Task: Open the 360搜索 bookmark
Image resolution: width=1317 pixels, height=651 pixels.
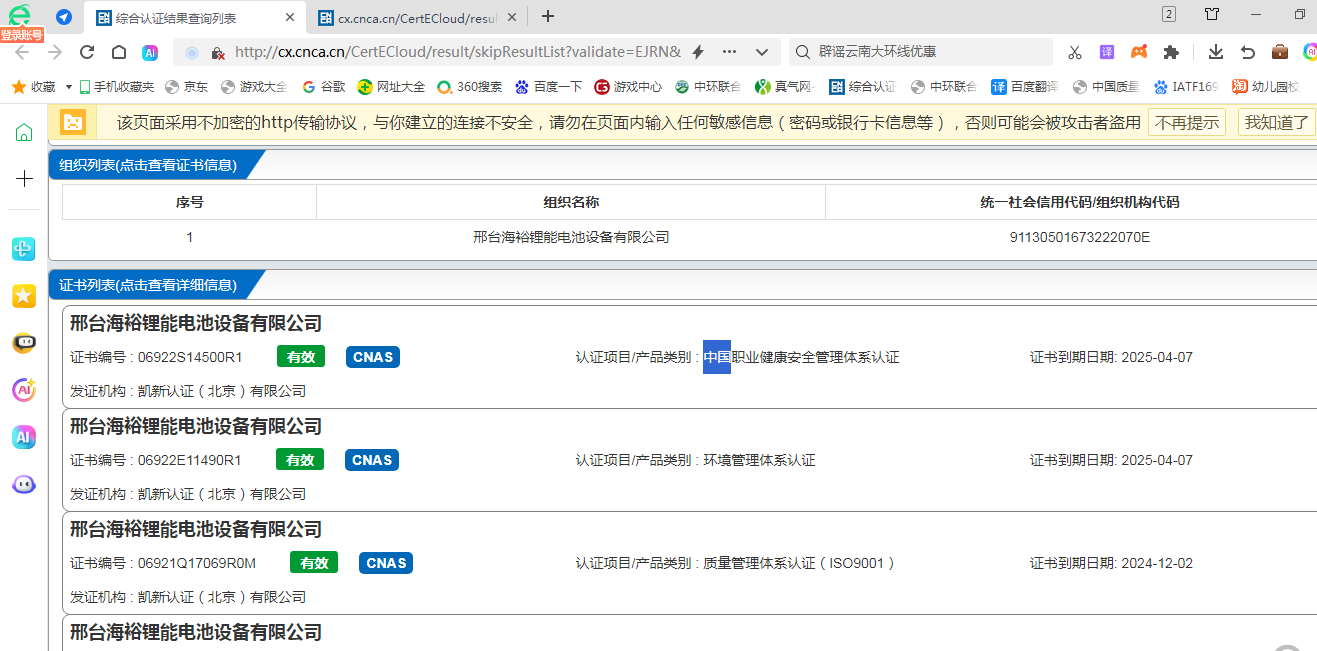Action: pos(470,87)
